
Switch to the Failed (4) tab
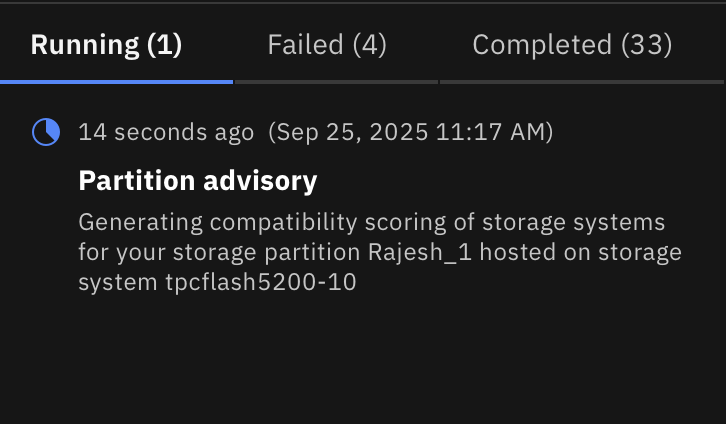326,45
